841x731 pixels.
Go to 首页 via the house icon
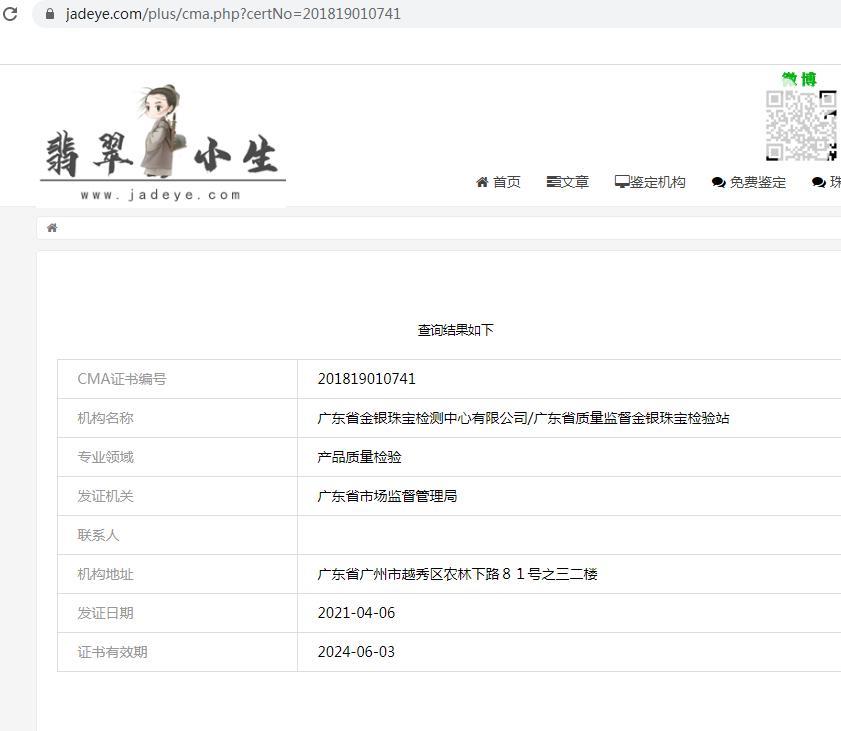(482, 182)
